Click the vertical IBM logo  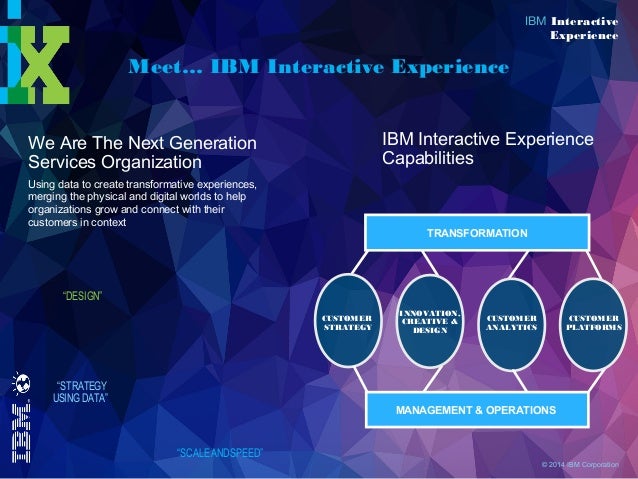point(21,433)
